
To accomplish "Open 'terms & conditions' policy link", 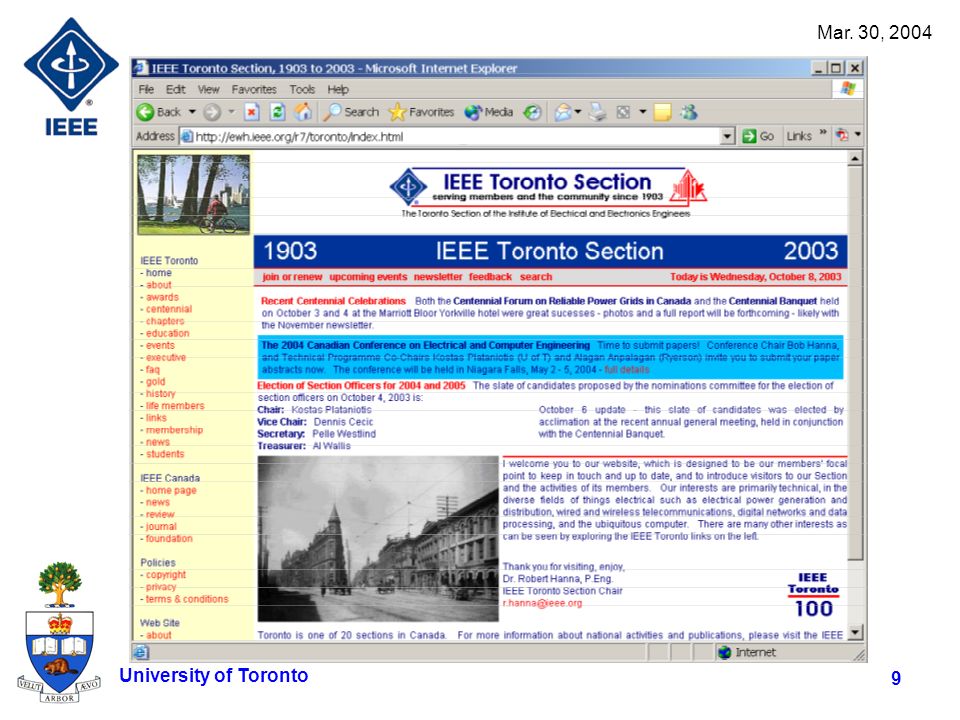I will point(187,599).
